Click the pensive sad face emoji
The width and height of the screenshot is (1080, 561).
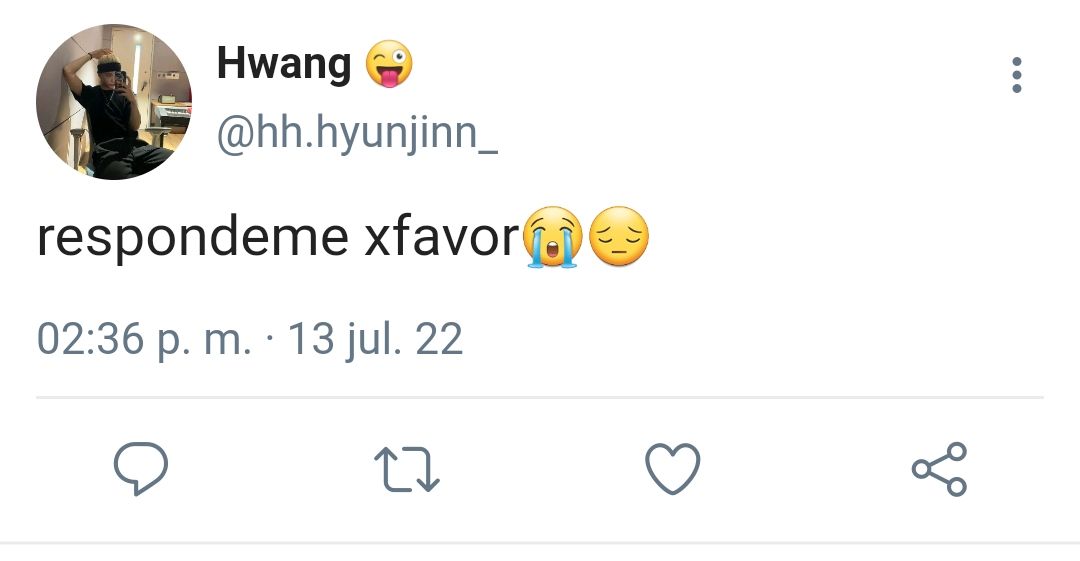pos(620,236)
